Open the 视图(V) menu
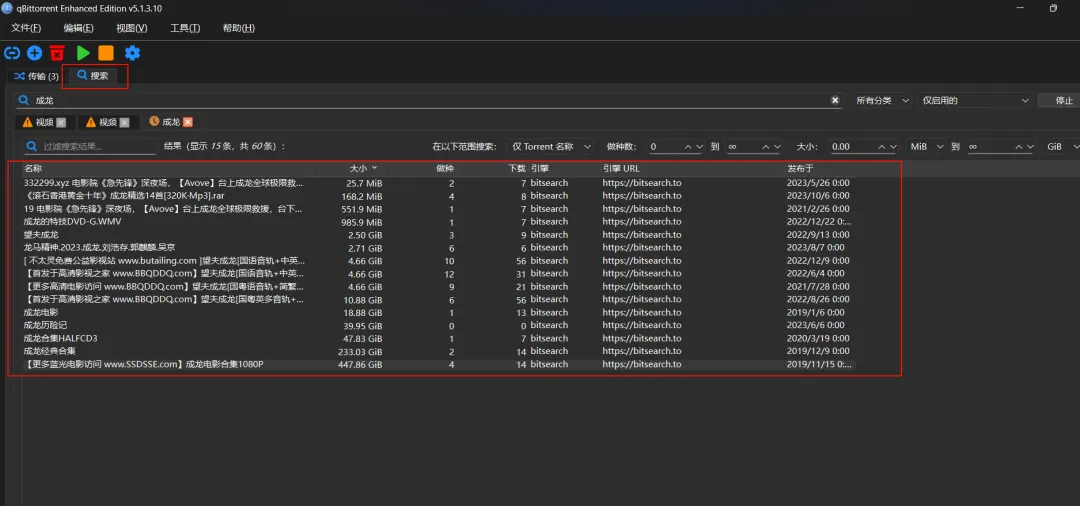This screenshot has width=1080, height=506. click(132, 28)
